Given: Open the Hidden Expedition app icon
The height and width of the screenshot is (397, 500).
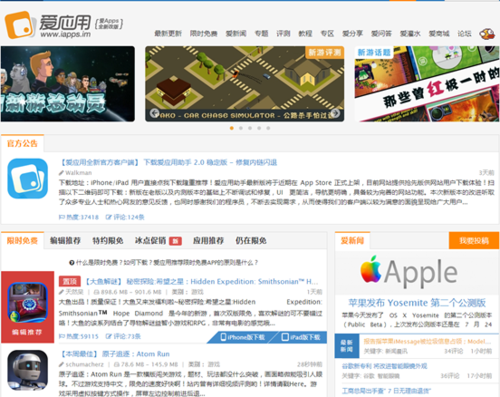Looking at the screenshot, I should tap(28, 303).
